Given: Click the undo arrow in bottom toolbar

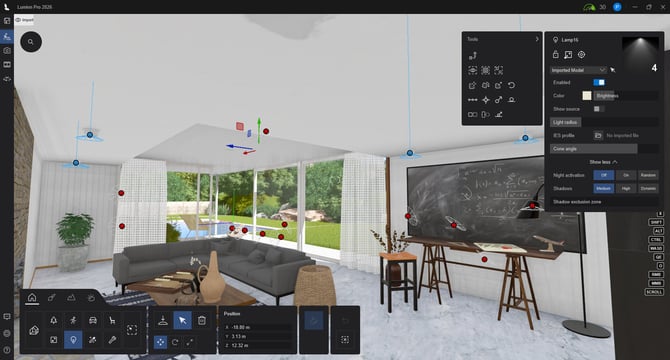Looking at the screenshot, I should (x=345, y=320).
